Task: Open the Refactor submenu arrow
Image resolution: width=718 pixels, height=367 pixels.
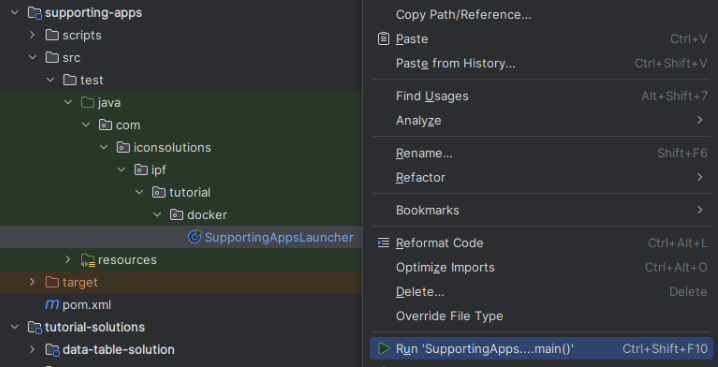Action: tap(699, 177)
